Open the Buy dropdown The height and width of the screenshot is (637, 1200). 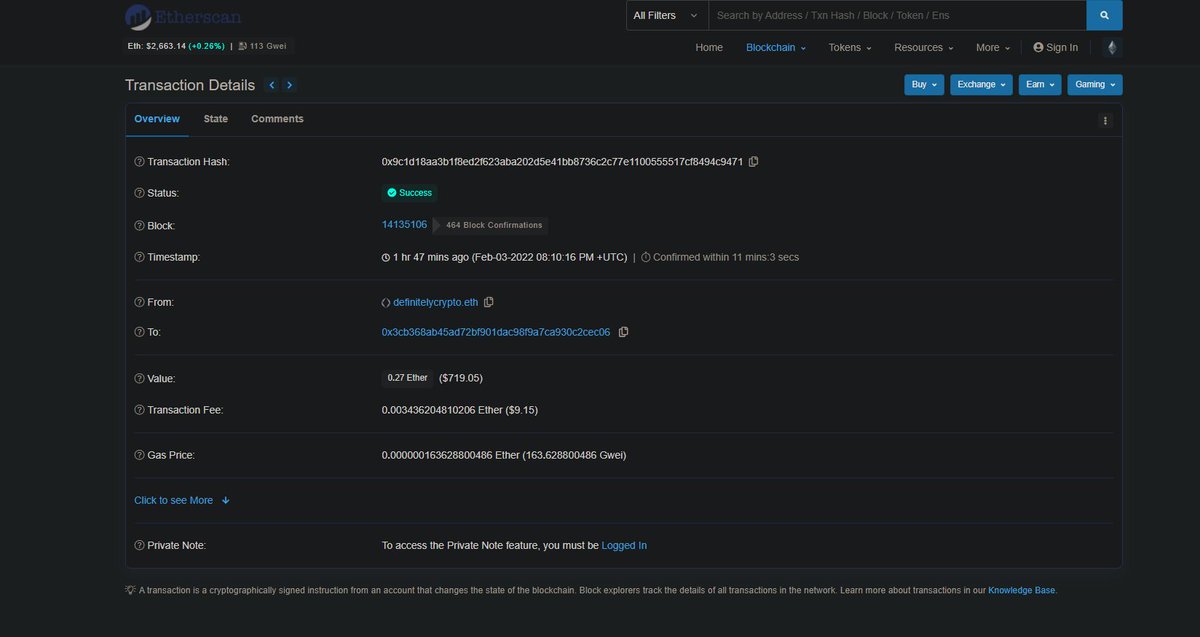point(924,85)
